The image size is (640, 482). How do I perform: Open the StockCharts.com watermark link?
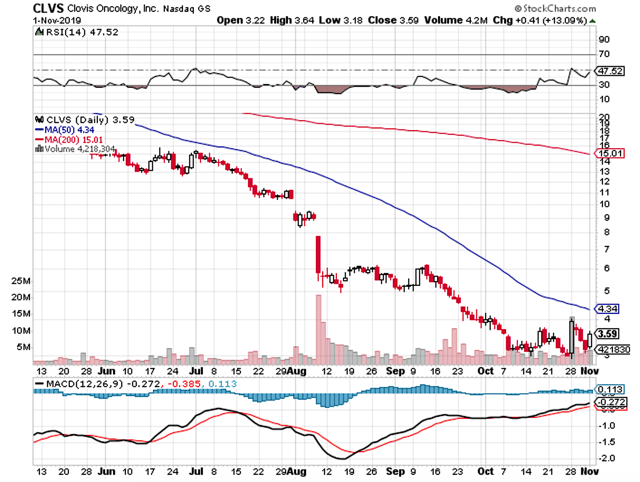pos(556,8)
